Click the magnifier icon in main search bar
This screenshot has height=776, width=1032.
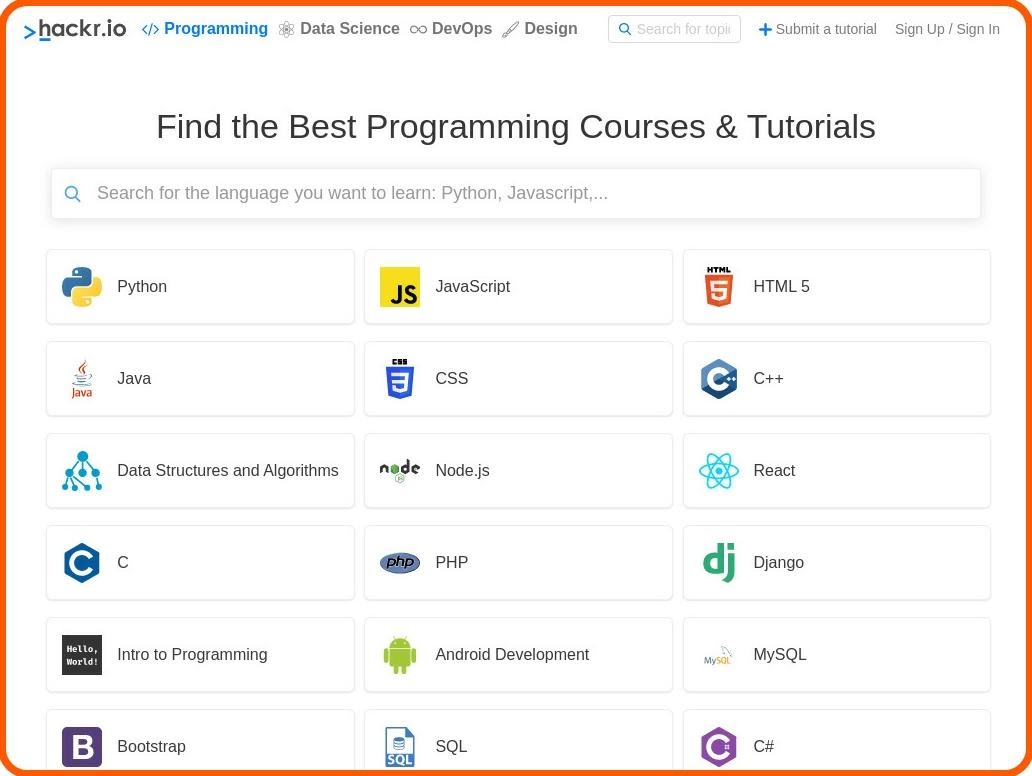72,194
